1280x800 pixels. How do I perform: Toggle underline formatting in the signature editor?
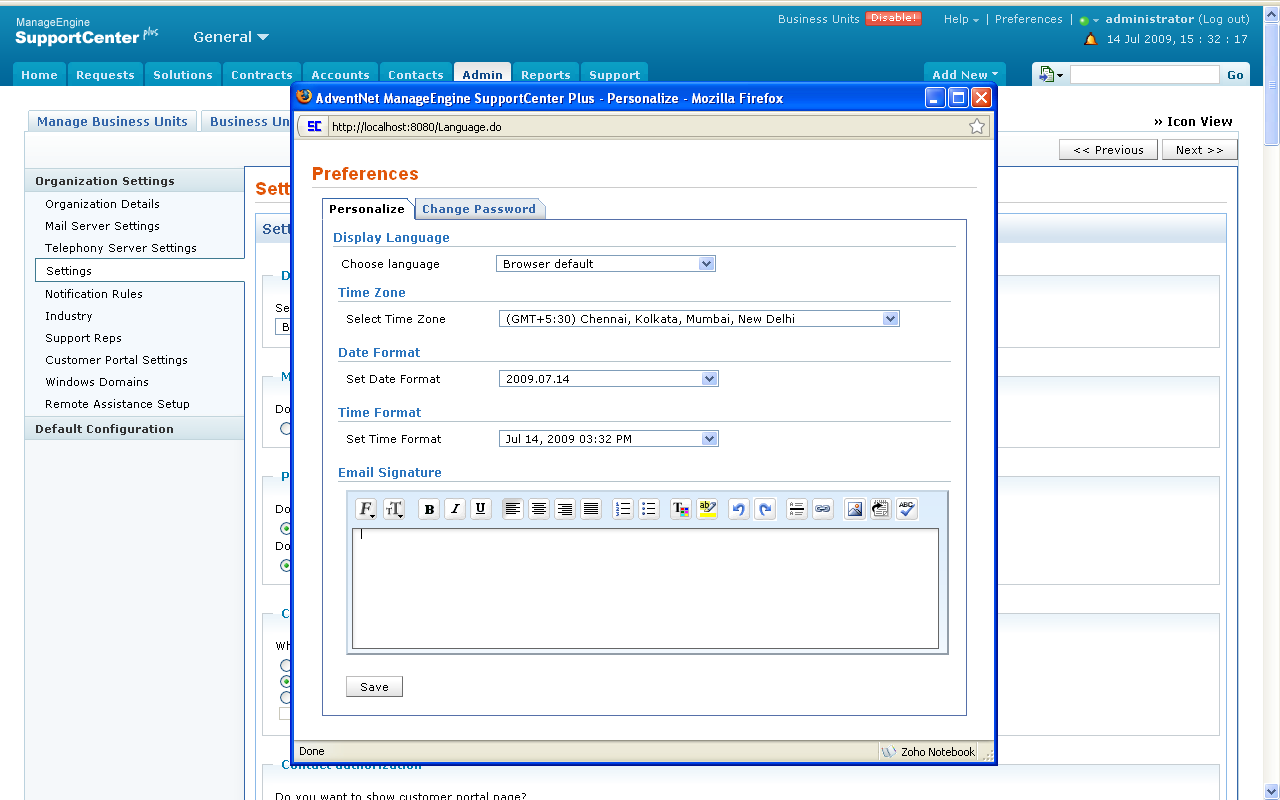coord(481,509)
